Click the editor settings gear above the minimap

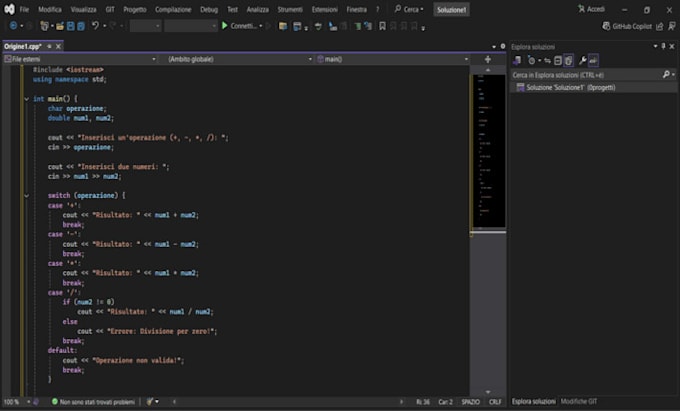click(x=503, y=46)
